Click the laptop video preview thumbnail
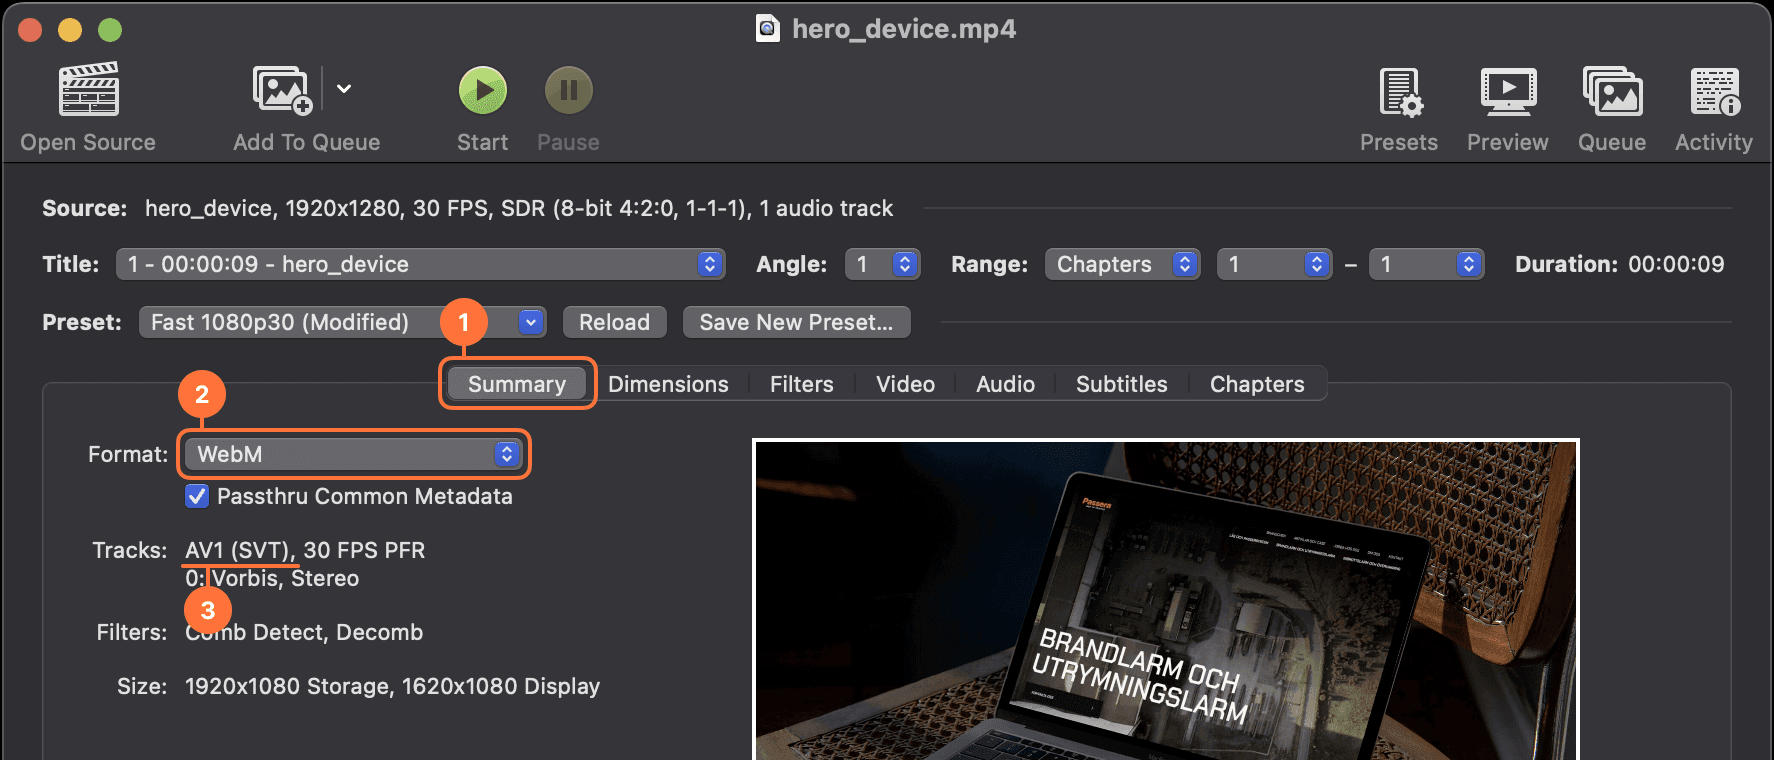 pyautogui.click(x=1165, y=600)
